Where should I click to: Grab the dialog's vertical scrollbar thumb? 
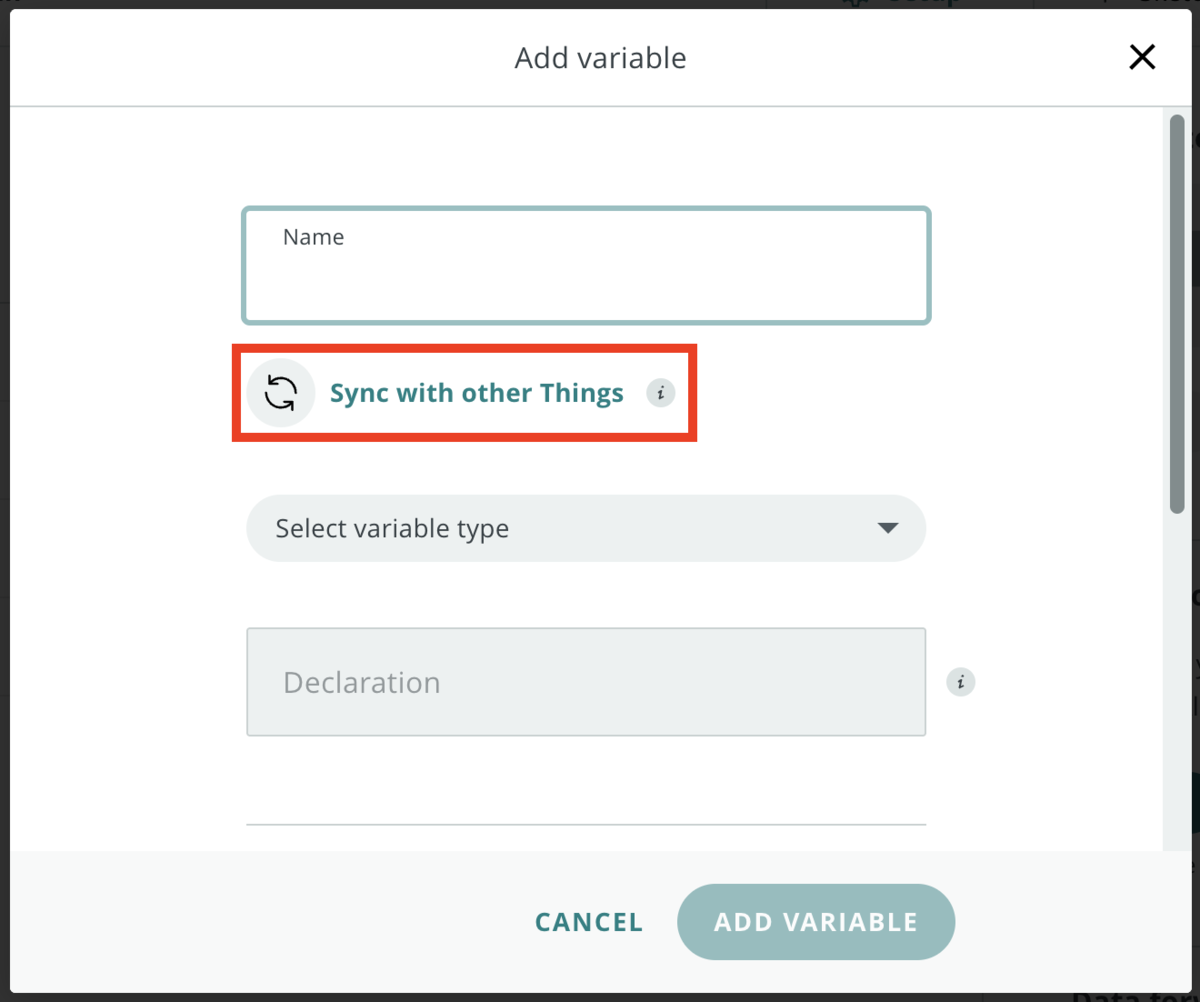click(1177, 315)
